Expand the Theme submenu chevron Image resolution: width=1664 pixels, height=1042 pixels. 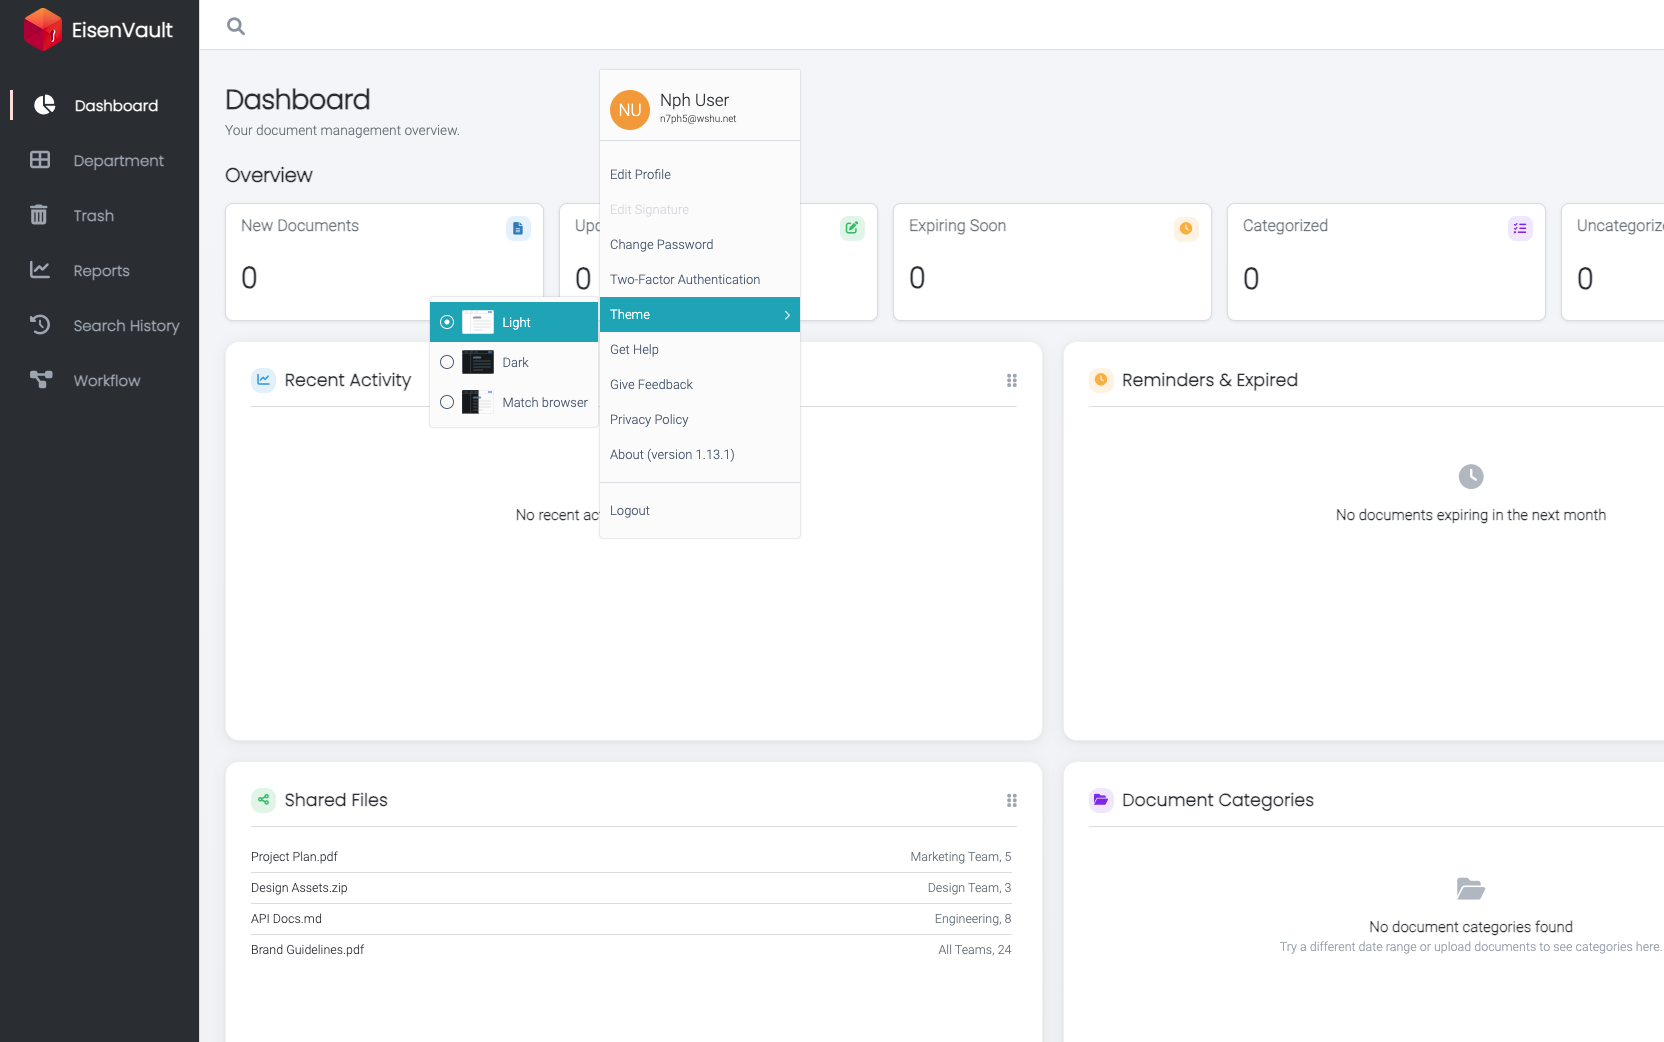coord(787,314)
